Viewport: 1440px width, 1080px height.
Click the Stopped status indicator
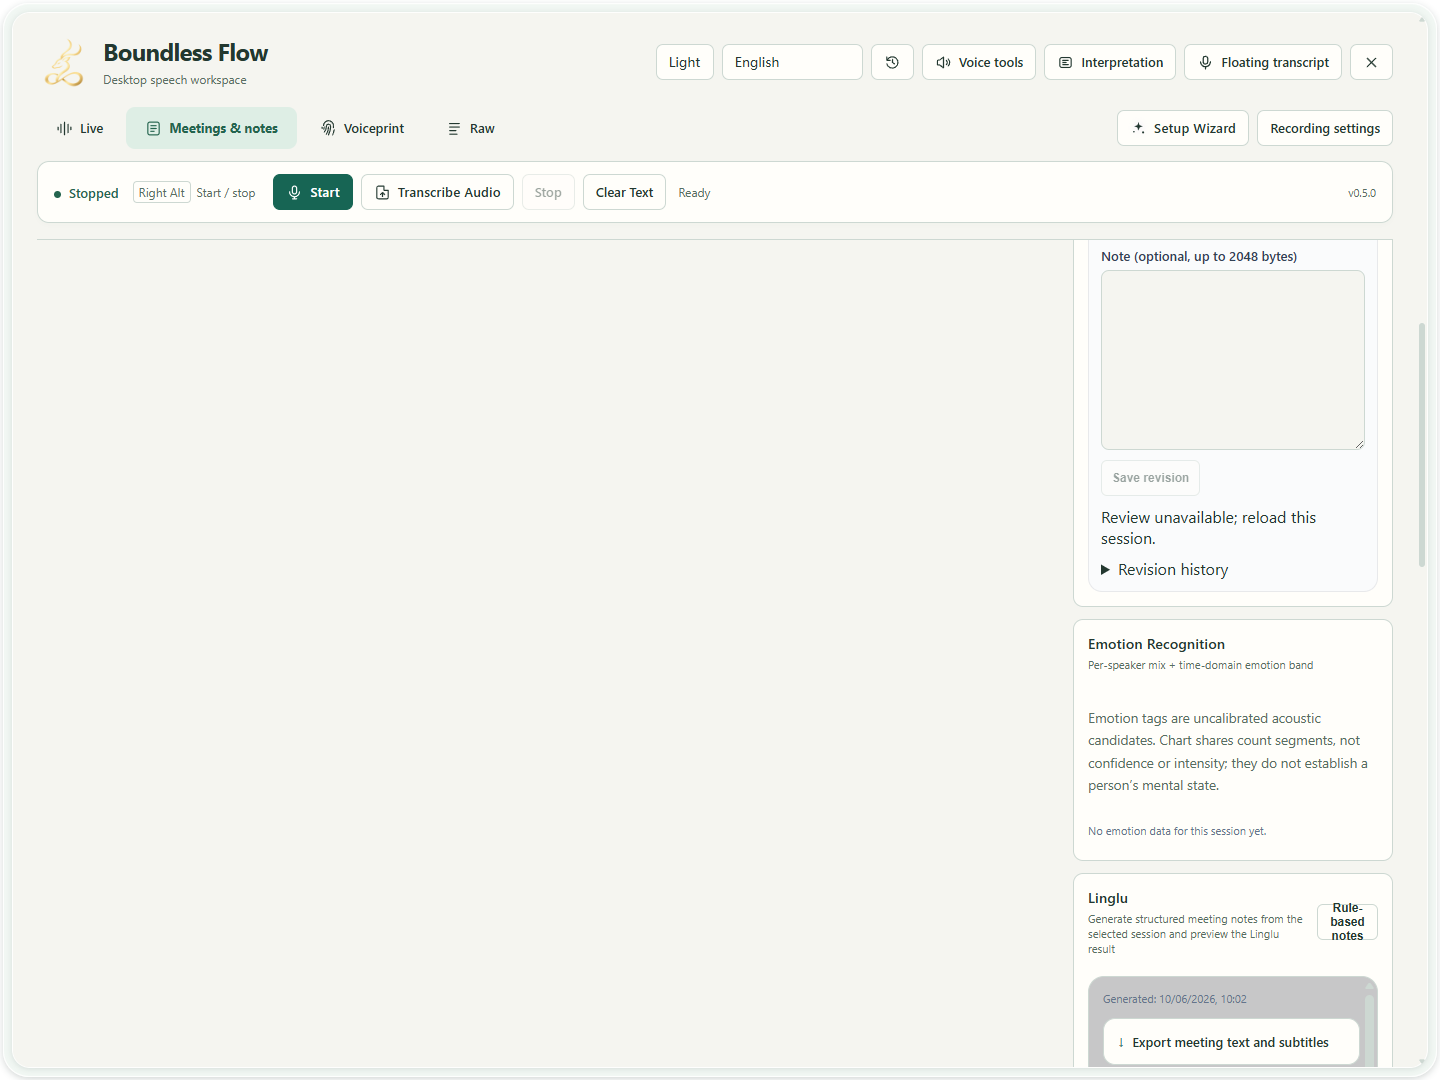pyautogui.click(x=86, y=193)
